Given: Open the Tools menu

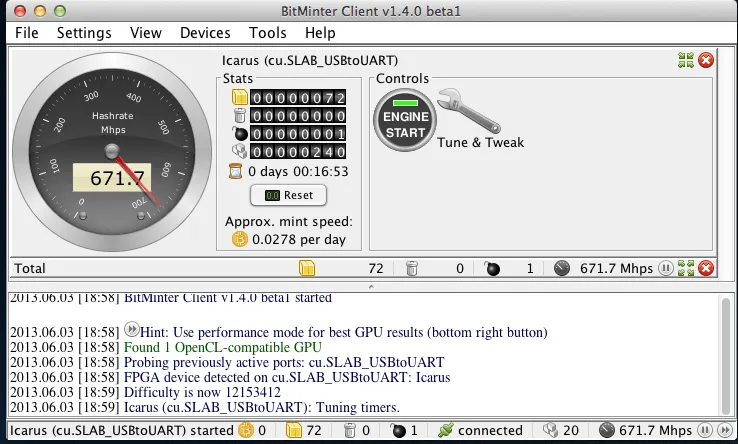Looking at the screenshot, I should tap(267, 33).
